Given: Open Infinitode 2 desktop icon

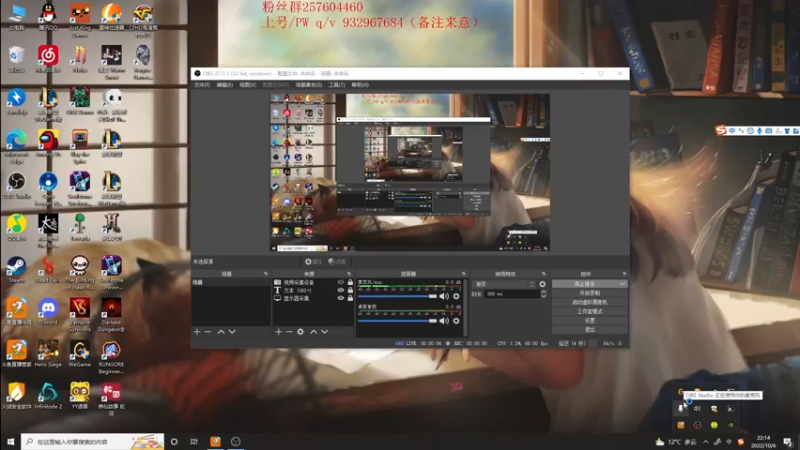Looking at the screenshot, I should click(x=48, y=396).
